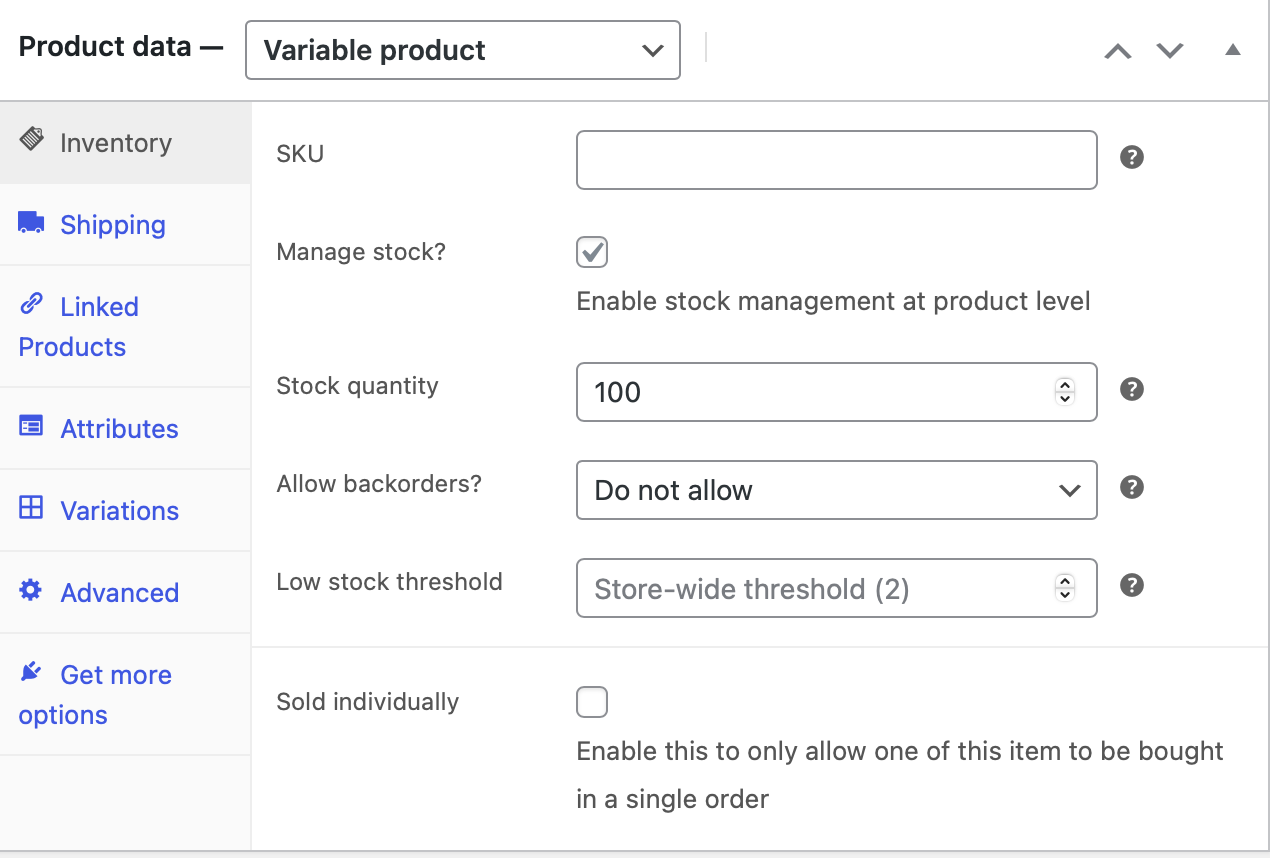
Task: Click the Get more options plug icon
Action: 32,672
